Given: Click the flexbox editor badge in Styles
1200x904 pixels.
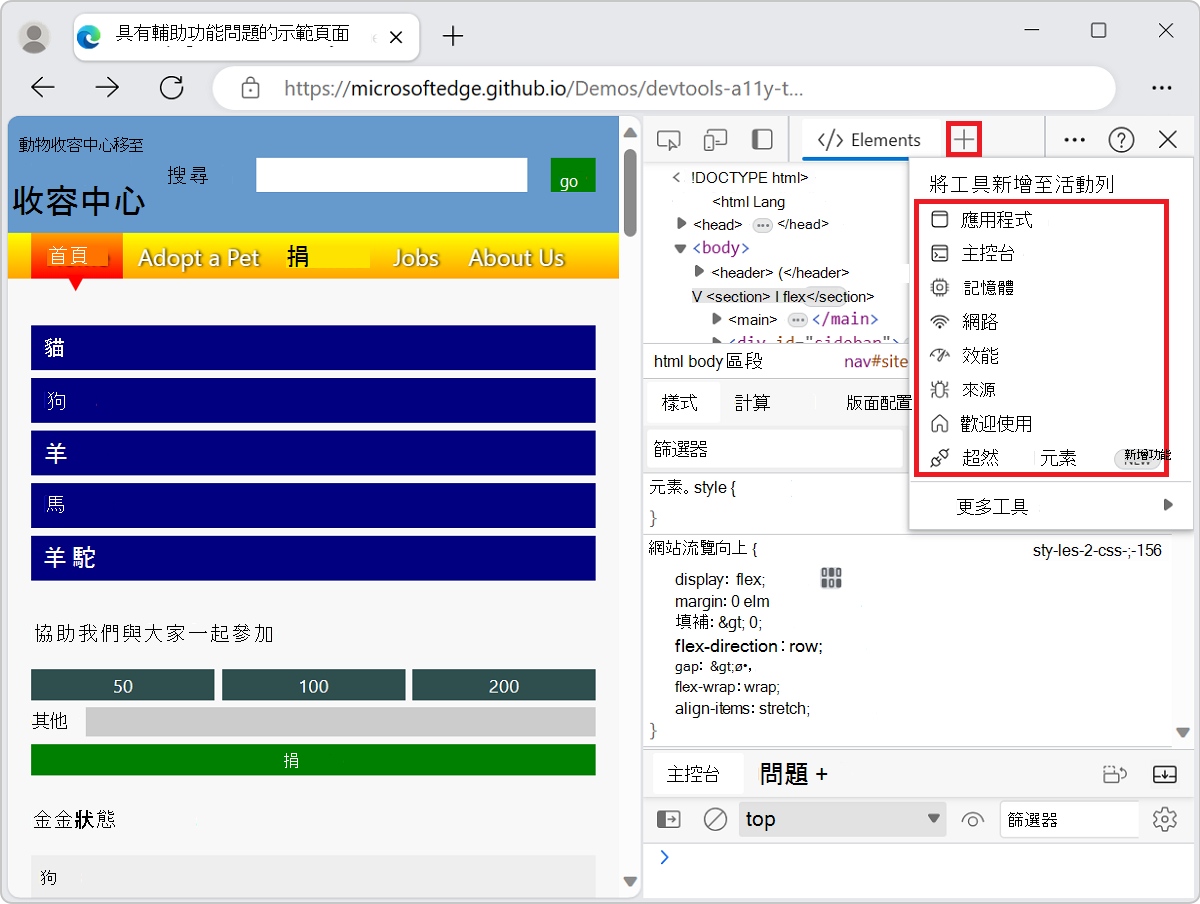Looking at the screenshot, I should pyautogui.click(x=830, y=577).
